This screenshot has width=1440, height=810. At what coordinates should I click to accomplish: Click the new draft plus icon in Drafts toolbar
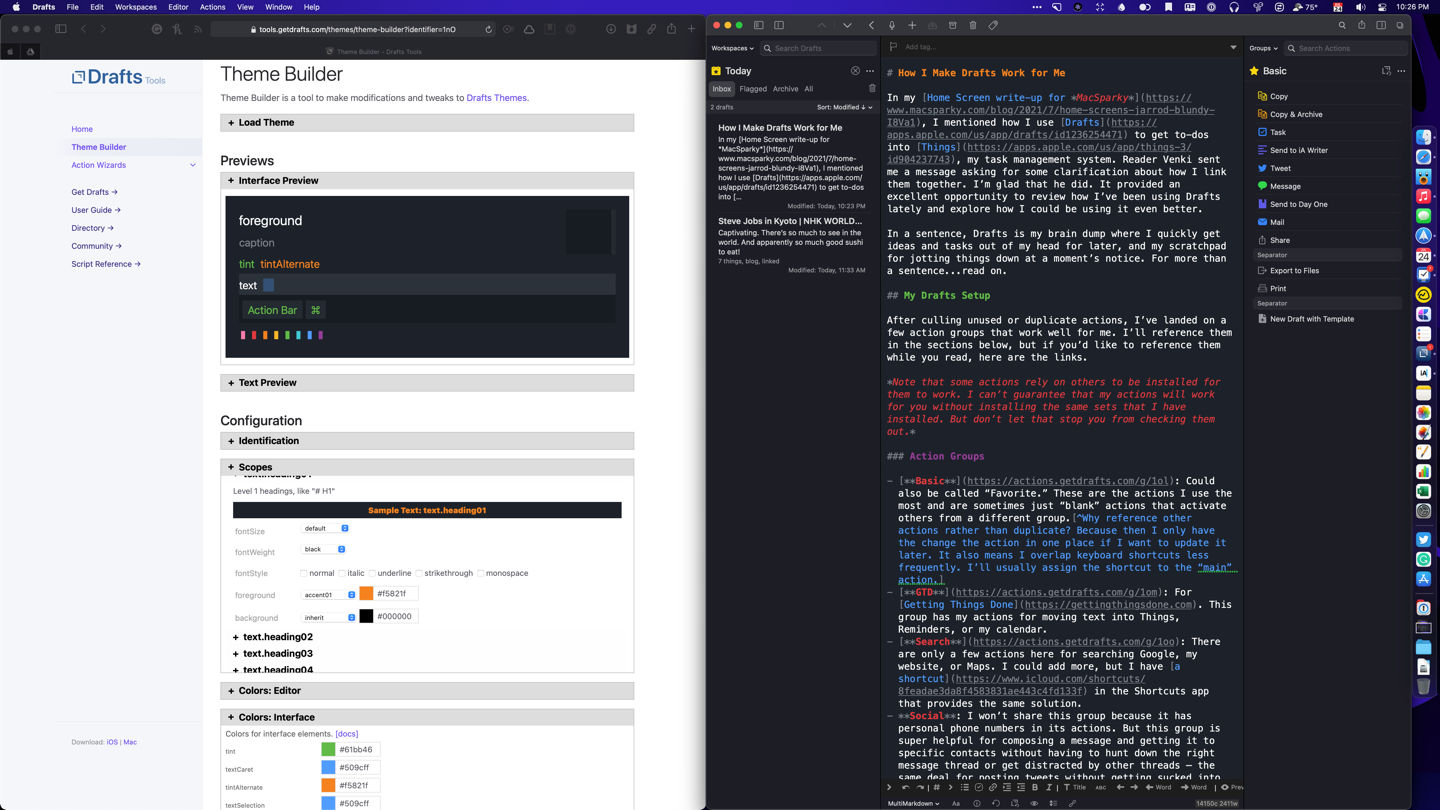tap(912, 25)
